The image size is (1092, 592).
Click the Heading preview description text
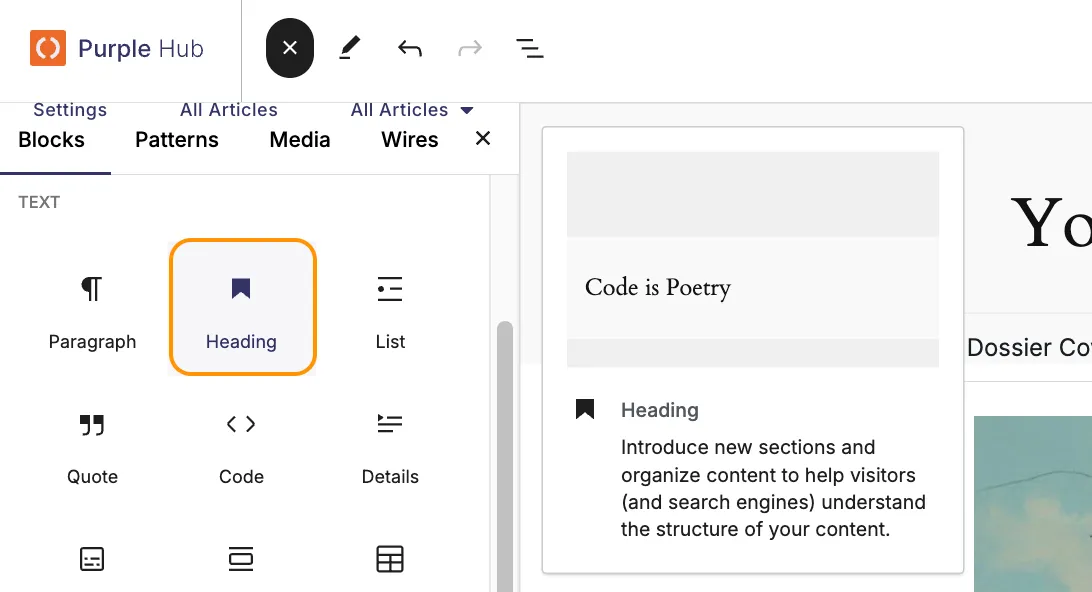click(x=773, y=488)
